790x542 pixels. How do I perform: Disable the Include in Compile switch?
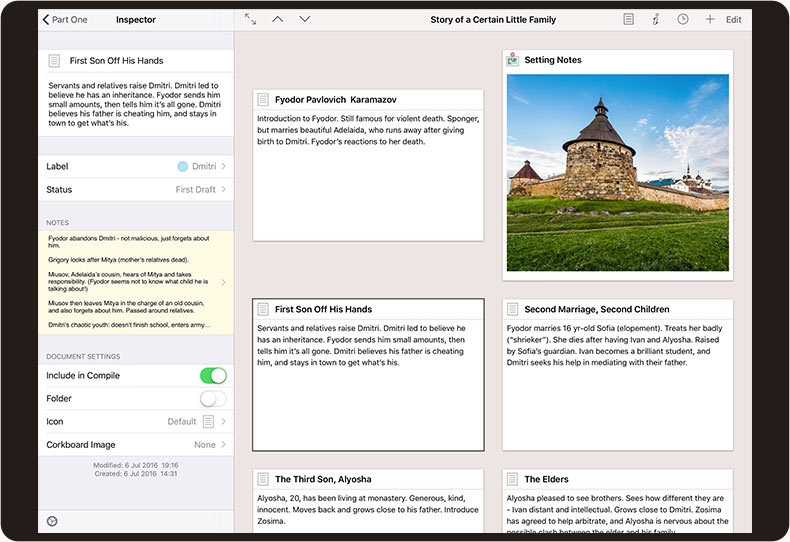point(213,375)
